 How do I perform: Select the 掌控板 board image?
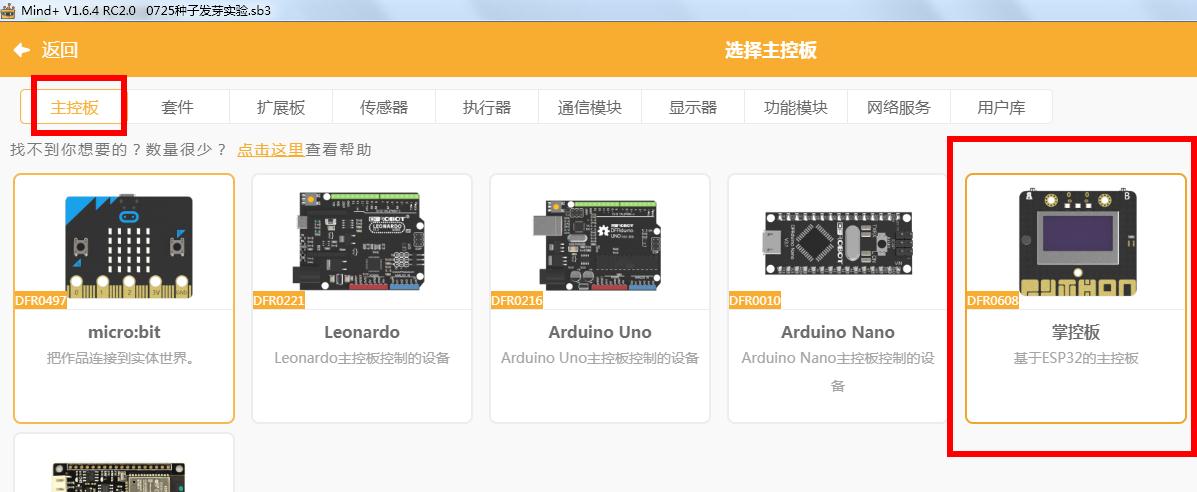[x=1077, y=241]
